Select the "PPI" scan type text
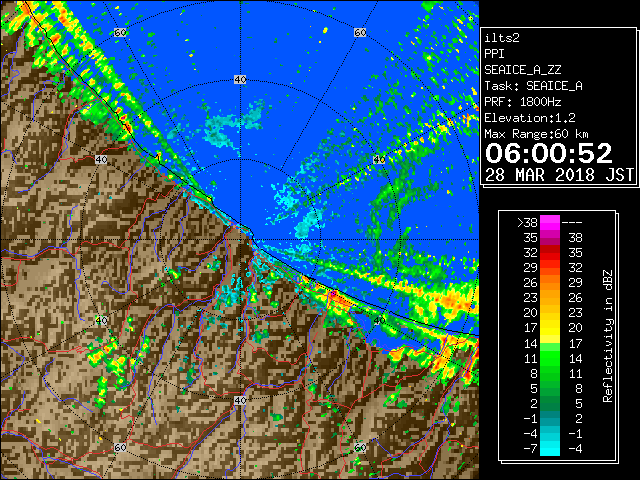This screenshot has width=640, height=480. coord(494,54)
